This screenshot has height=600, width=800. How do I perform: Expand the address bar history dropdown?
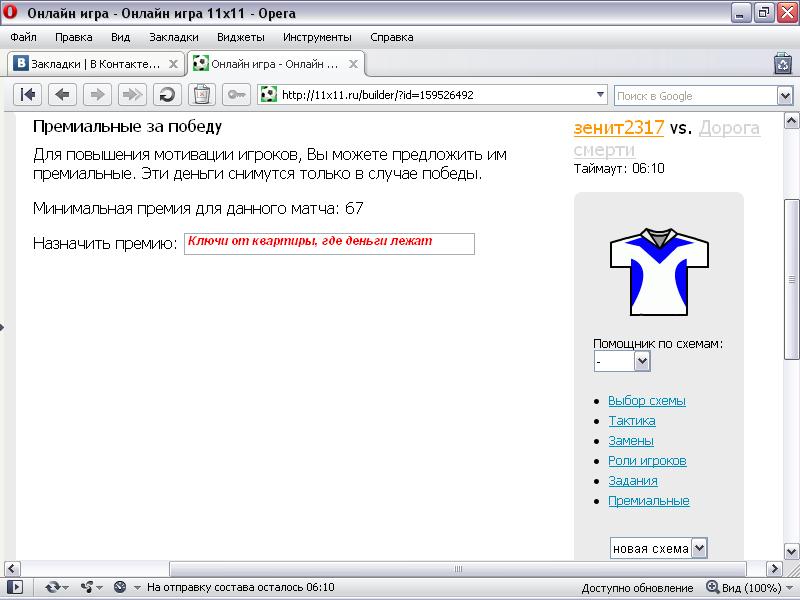click(600, 95)
